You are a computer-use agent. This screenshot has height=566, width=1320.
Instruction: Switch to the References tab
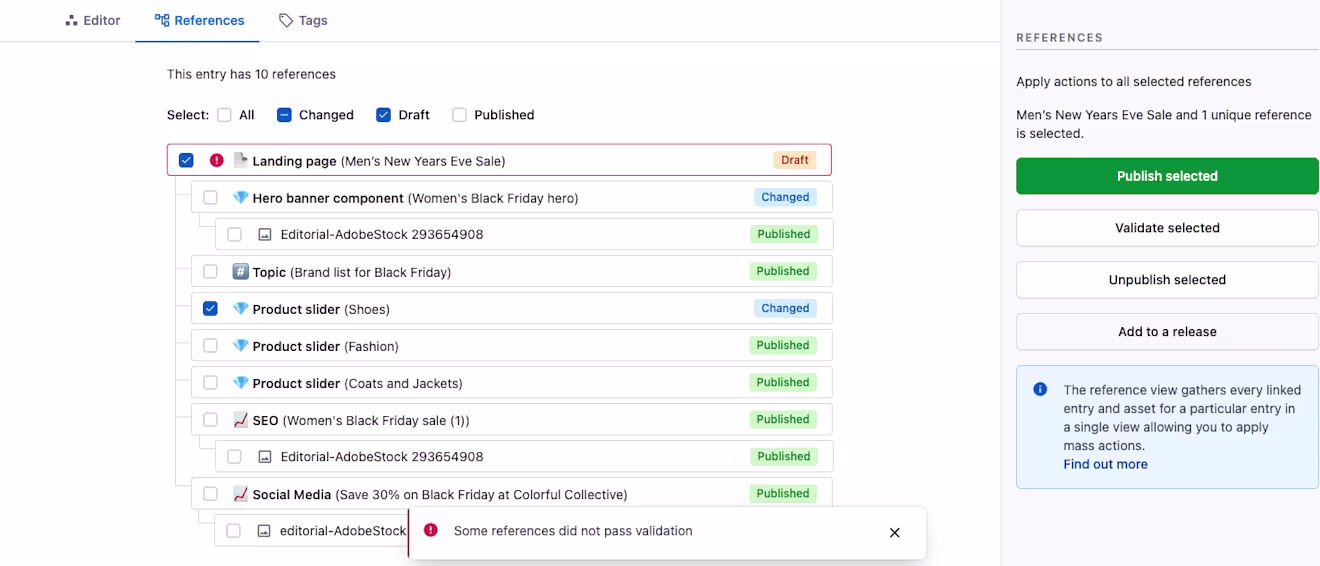pyautogui.click(x=199, y=20)
